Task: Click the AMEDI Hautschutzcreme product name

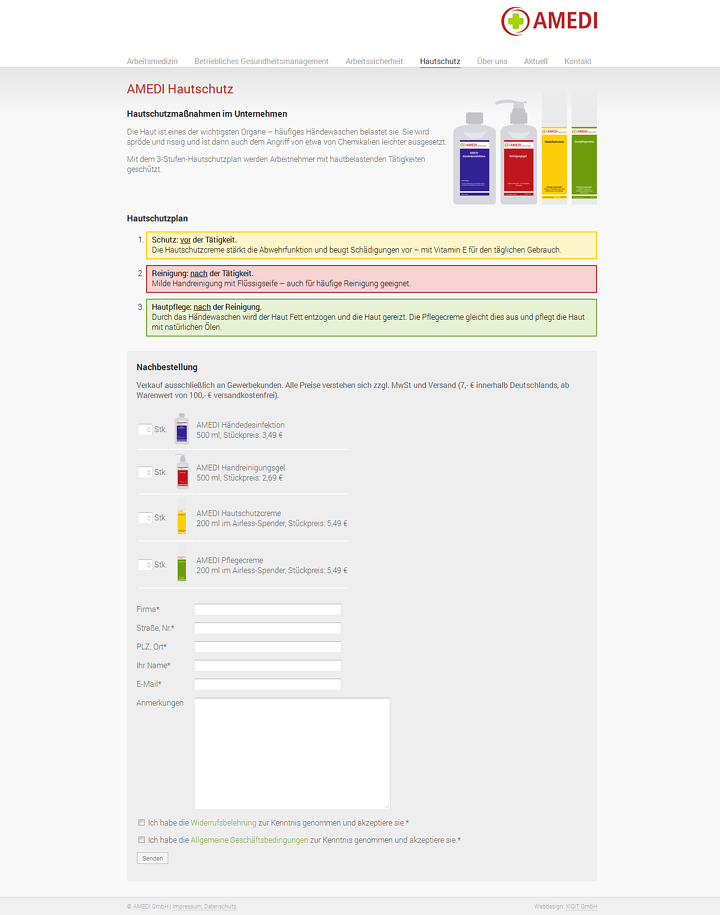Action: [x=239, y=513]
